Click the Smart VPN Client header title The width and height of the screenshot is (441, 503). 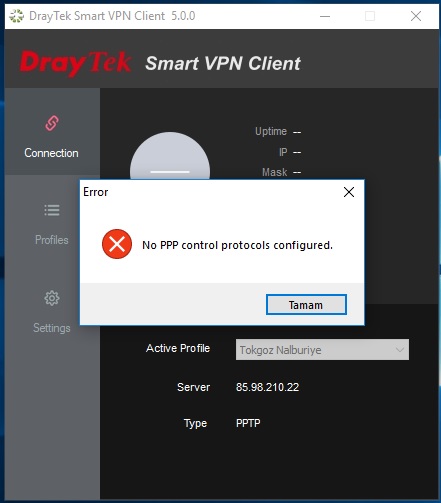point(223,63)
